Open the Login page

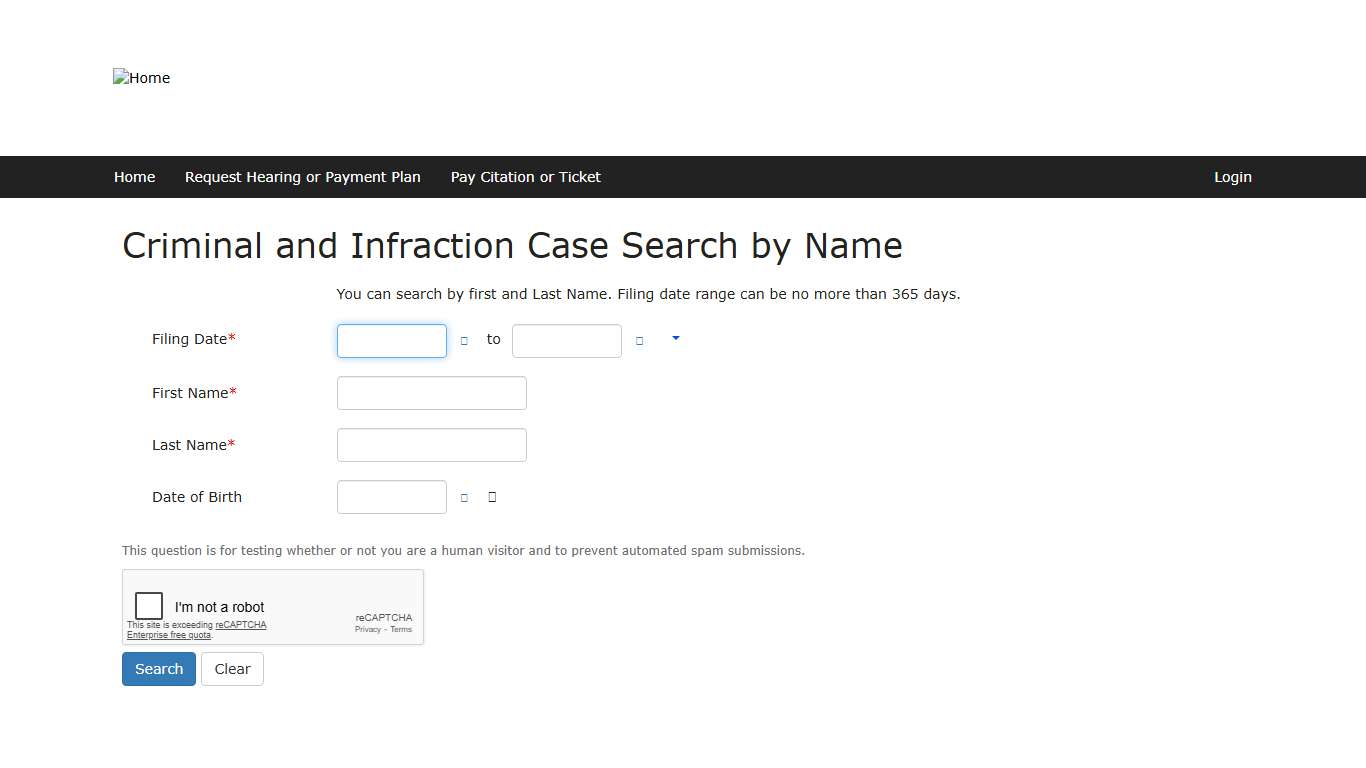point(1232,177)
